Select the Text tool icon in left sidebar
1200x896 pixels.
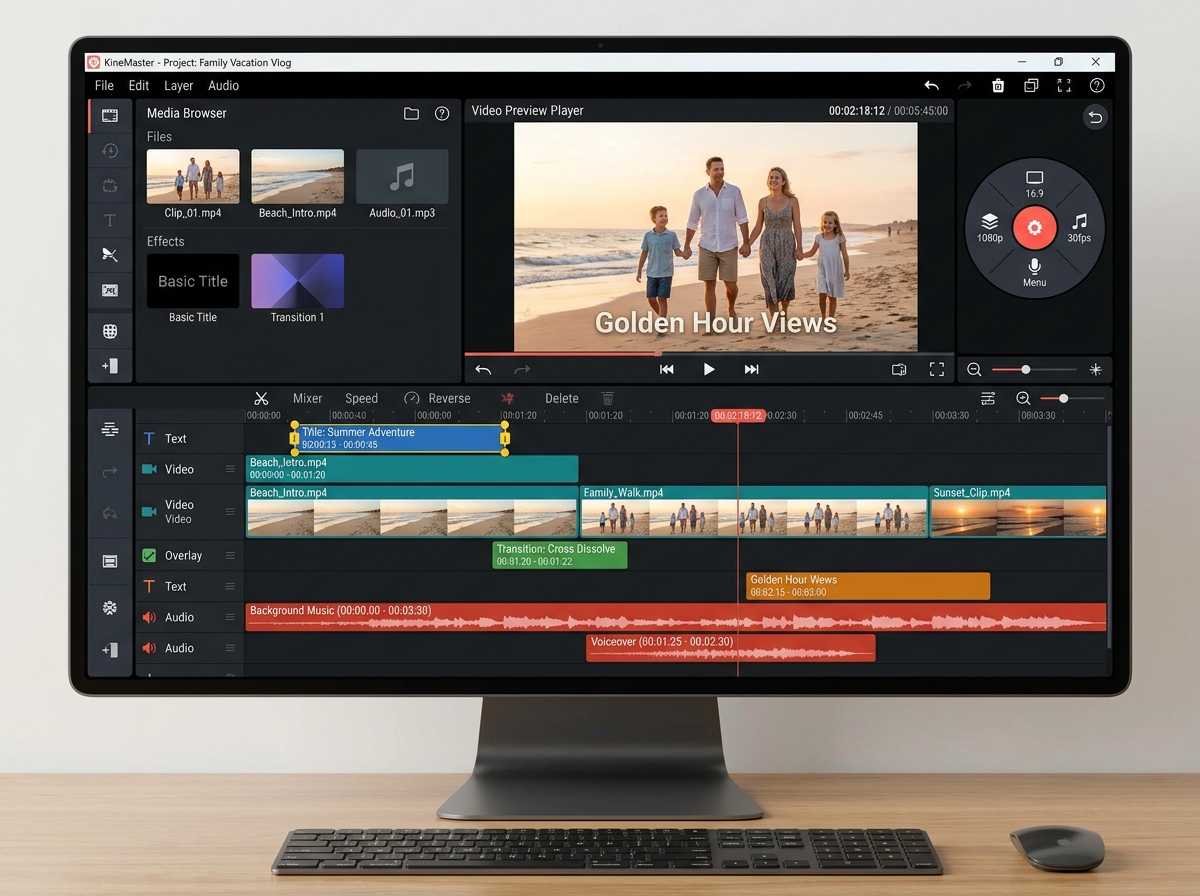pyautogui.click(x=110, y=220)
